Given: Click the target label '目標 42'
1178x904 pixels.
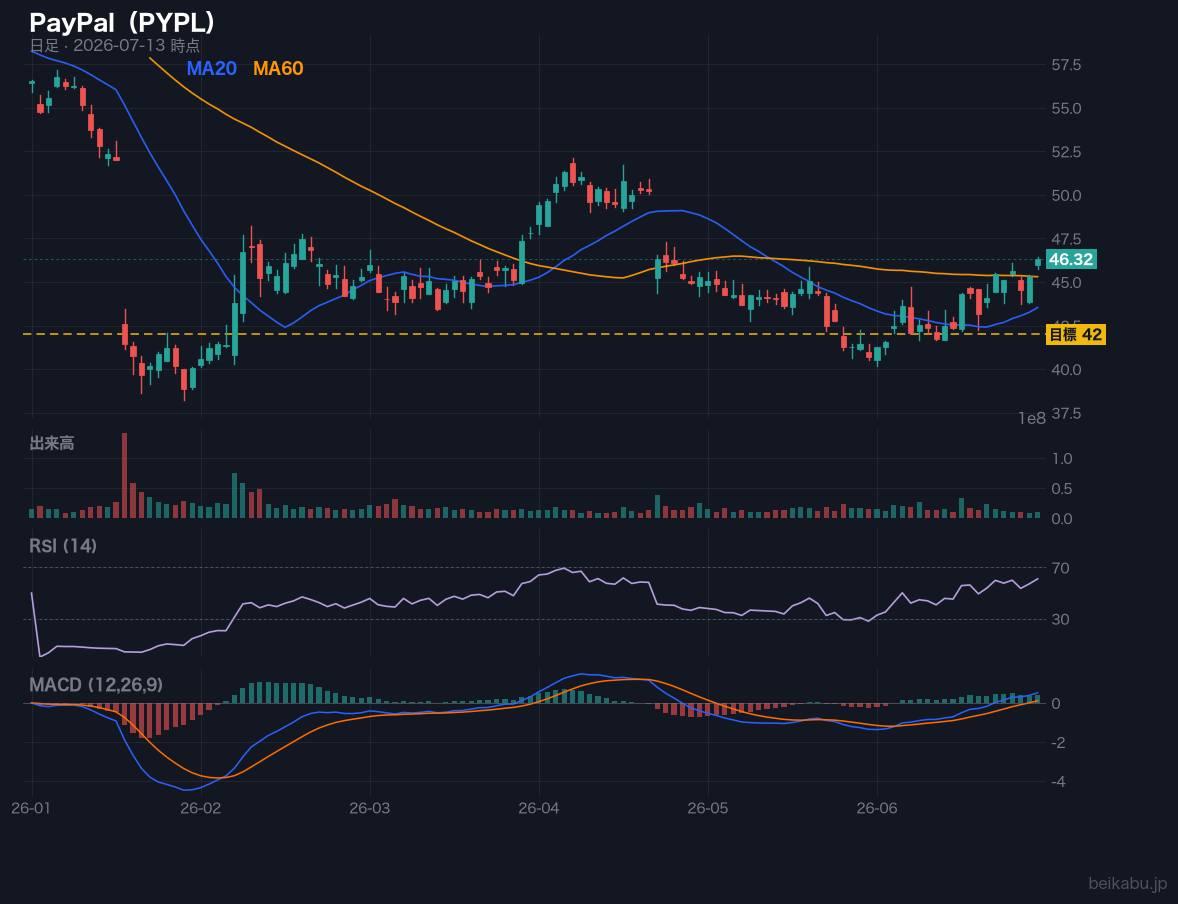Looking at the screenshot, I should [x=1075, y=334].
